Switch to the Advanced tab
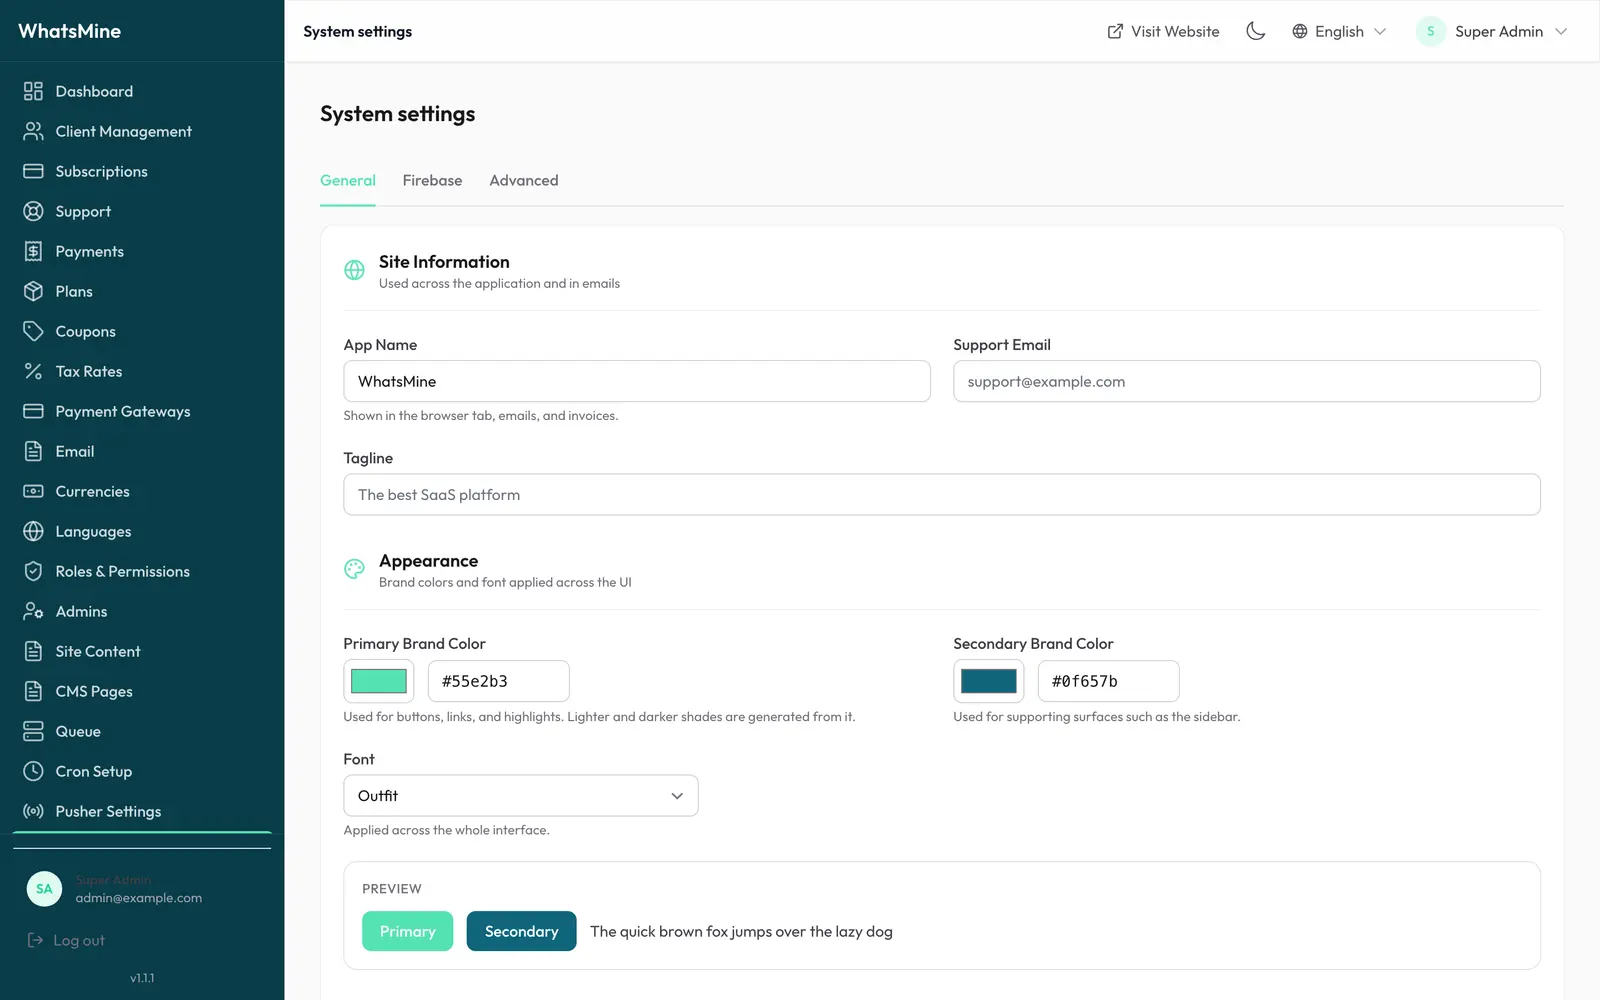 [524, 181]
